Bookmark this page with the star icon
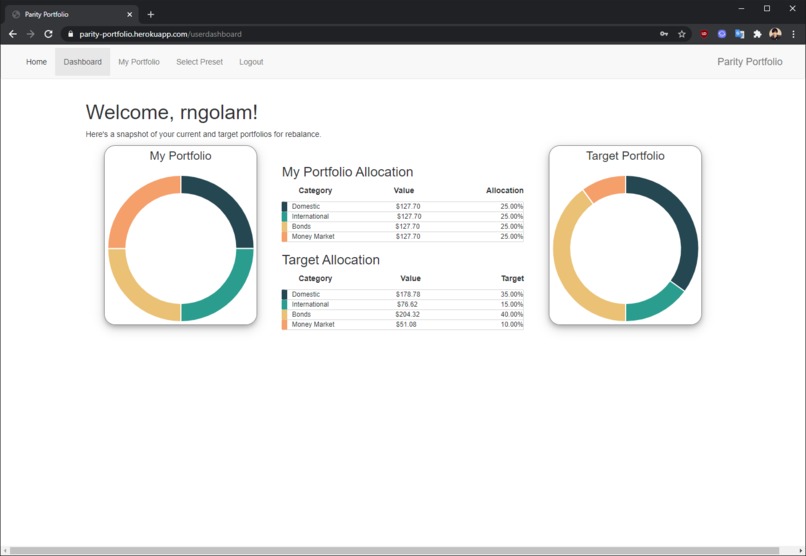Screen dimensions: 806x556 click(x=682, y=34)
